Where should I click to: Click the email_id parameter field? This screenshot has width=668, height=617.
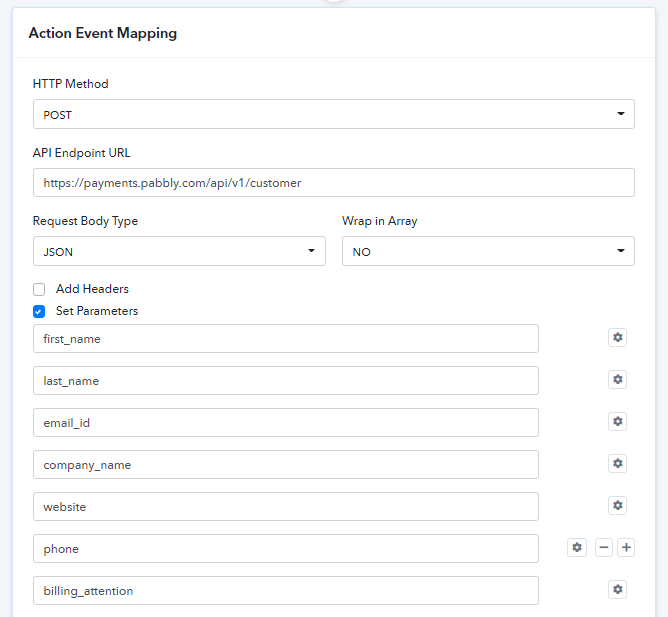pyautogui.click(x=286, y=423)
